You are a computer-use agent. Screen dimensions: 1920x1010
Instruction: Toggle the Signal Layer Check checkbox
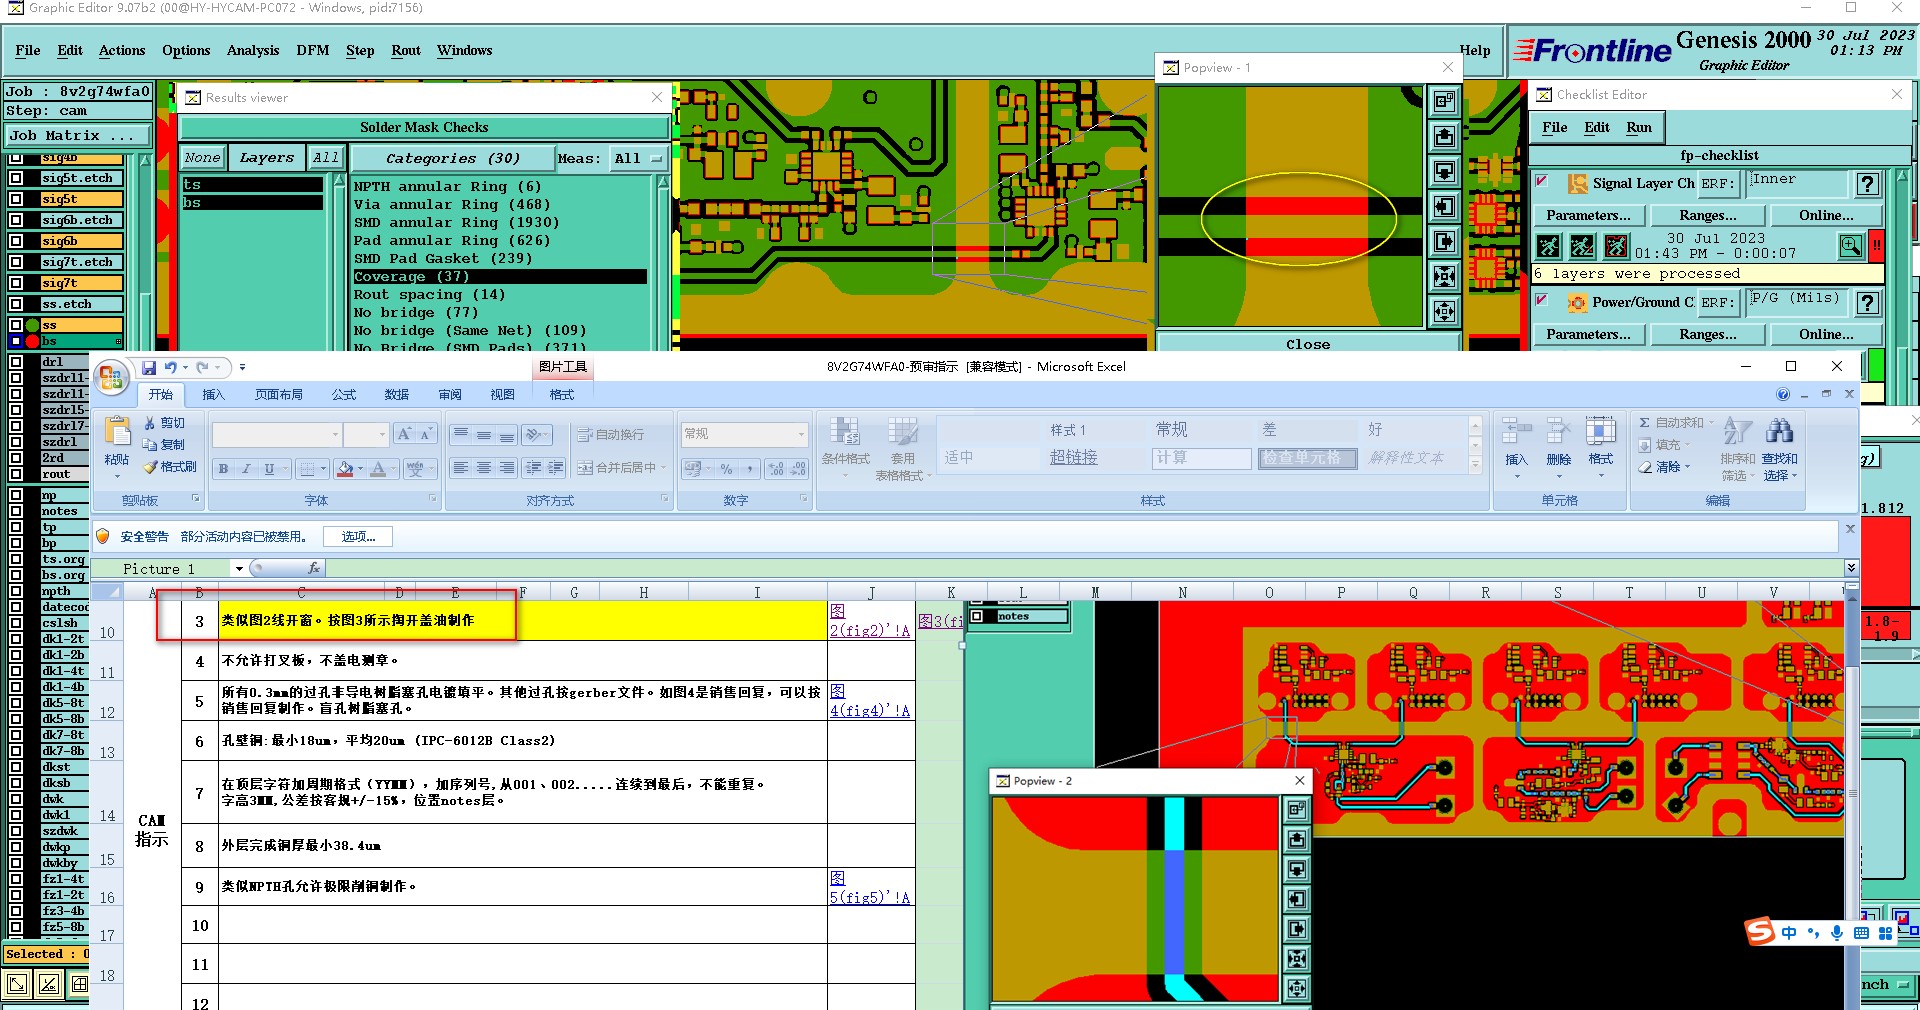tap(1542, 182)
